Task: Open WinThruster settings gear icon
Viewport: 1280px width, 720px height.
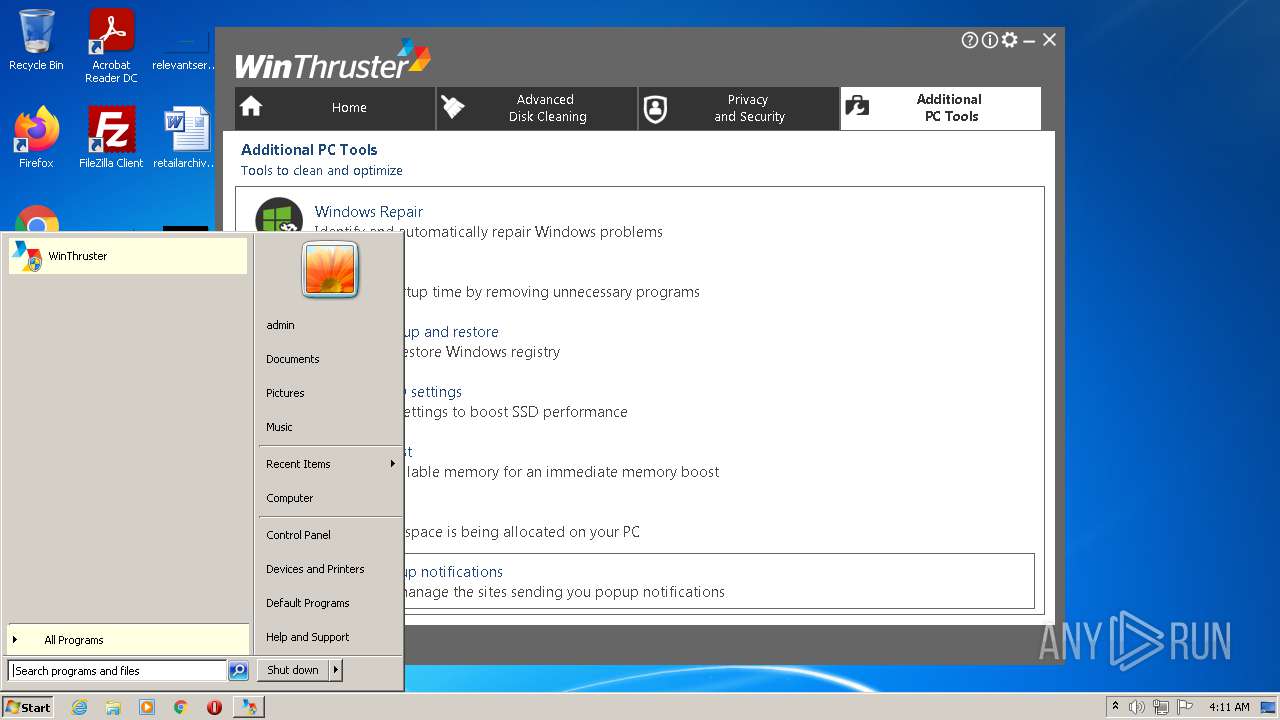Action: coord(1009,40)
